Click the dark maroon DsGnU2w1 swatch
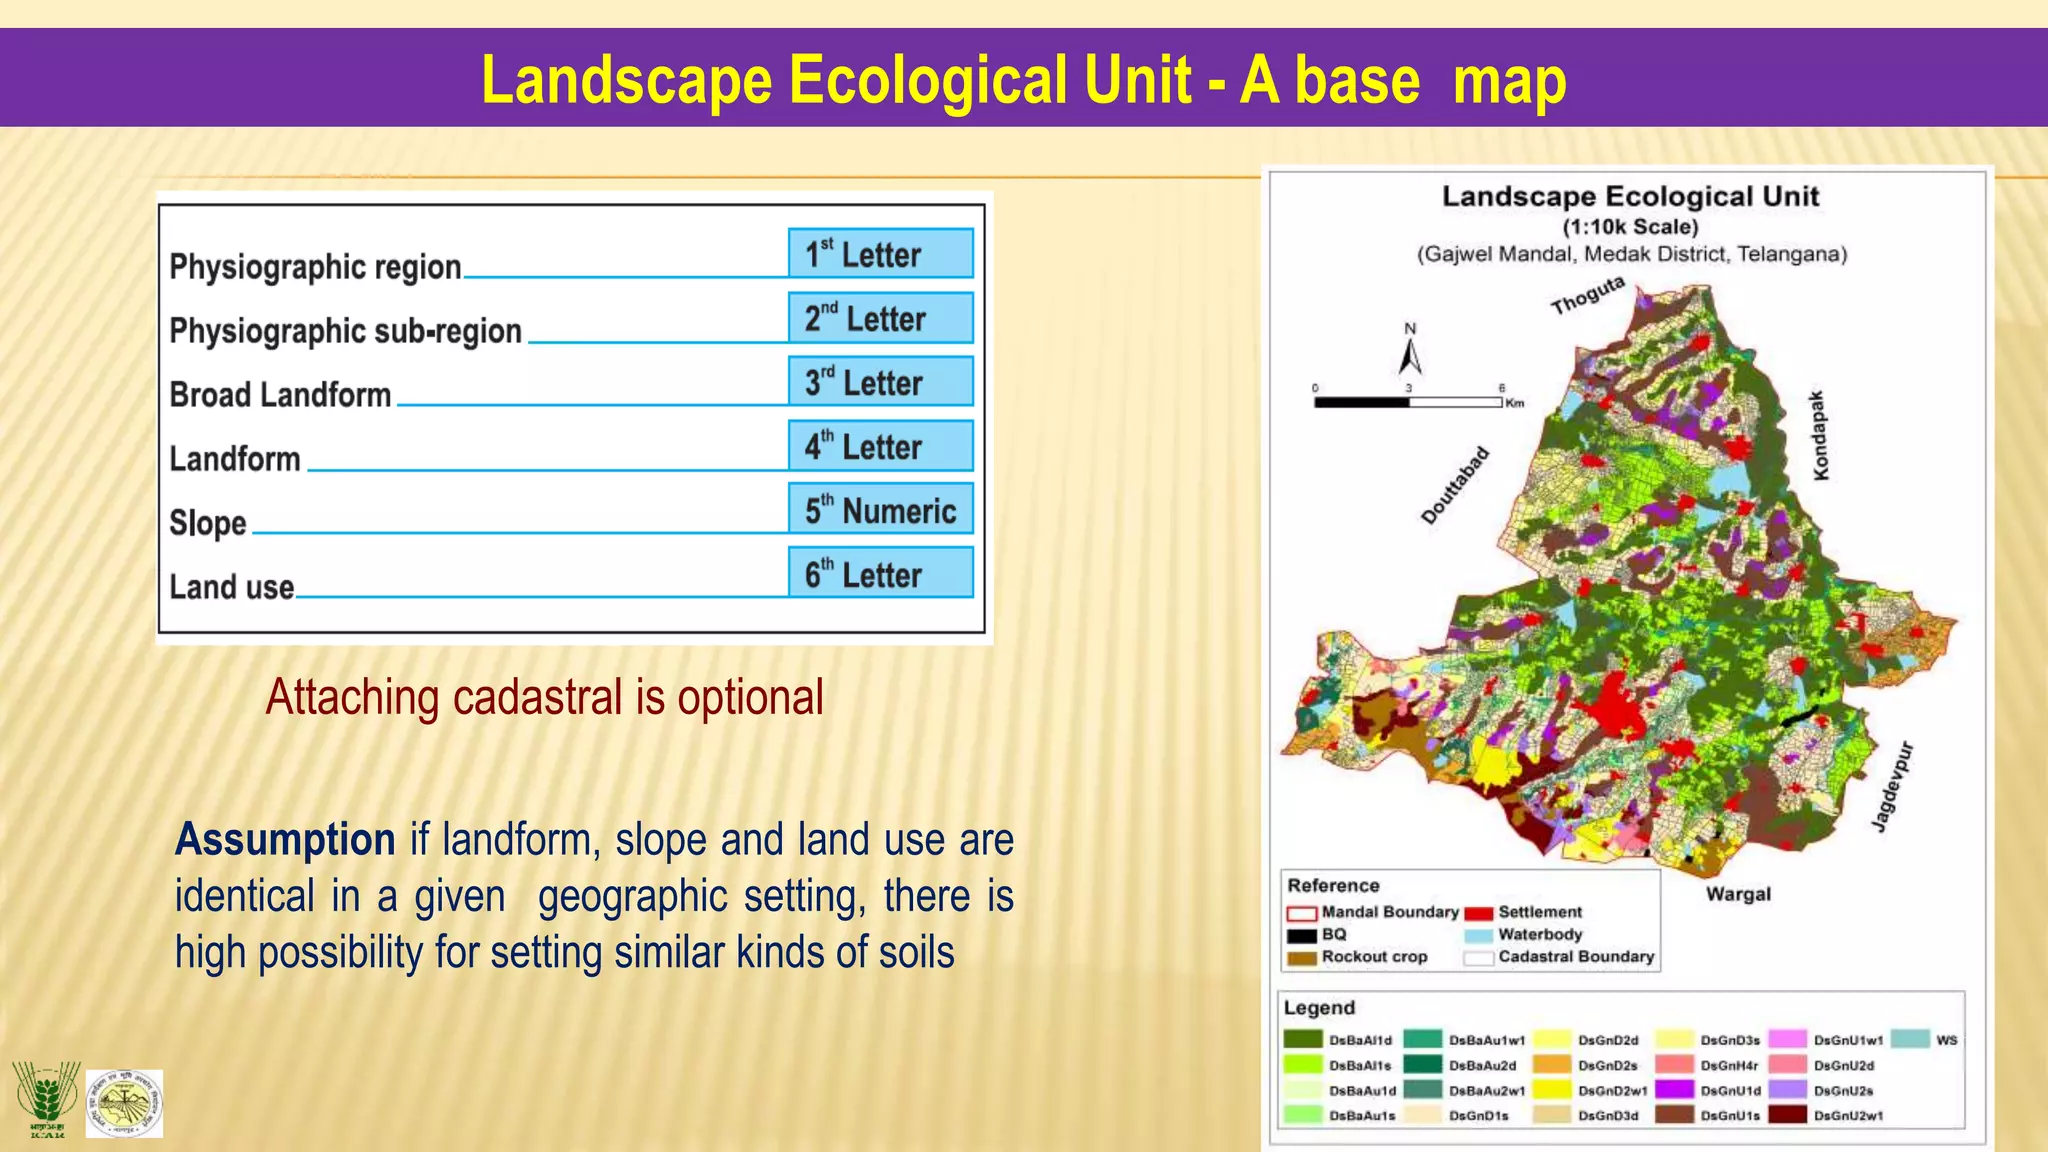 (1787, 1115)
